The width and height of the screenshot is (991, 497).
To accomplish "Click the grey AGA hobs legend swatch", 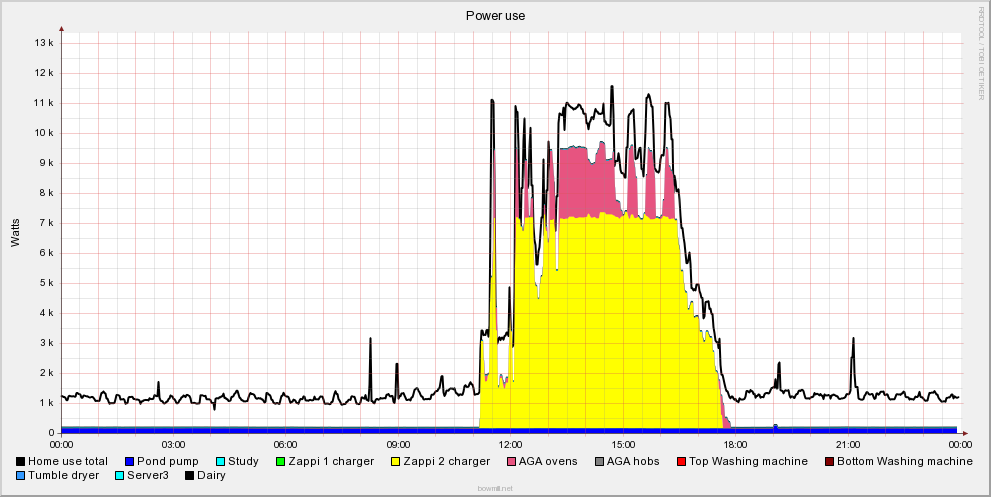I will [598, 462].
